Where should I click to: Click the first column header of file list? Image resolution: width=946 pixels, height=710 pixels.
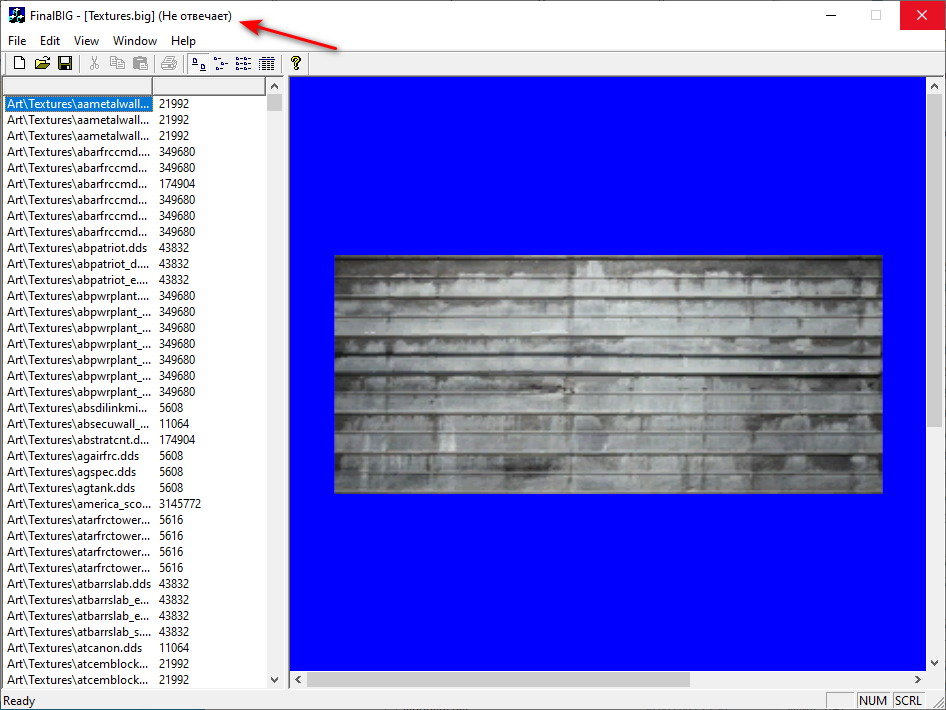coord(78,86)
